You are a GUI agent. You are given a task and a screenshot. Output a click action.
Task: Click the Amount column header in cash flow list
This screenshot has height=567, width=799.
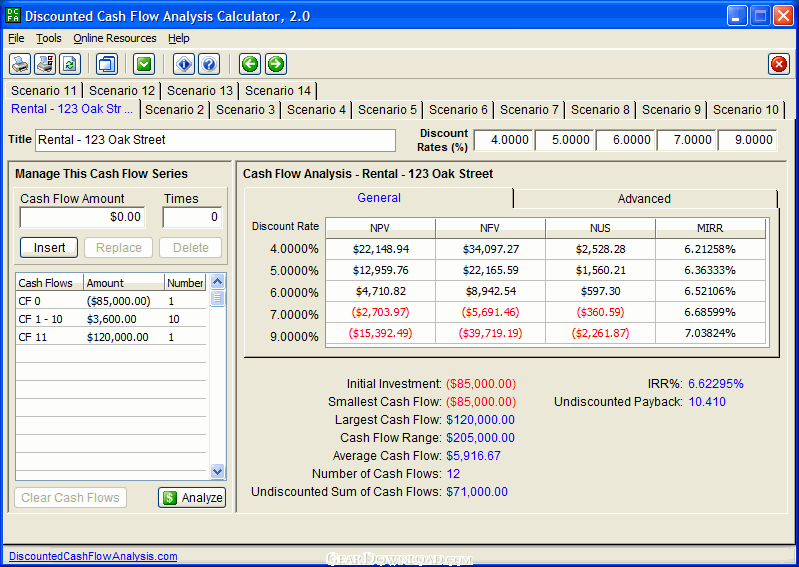pyautogui.click(x=124, y=283)
